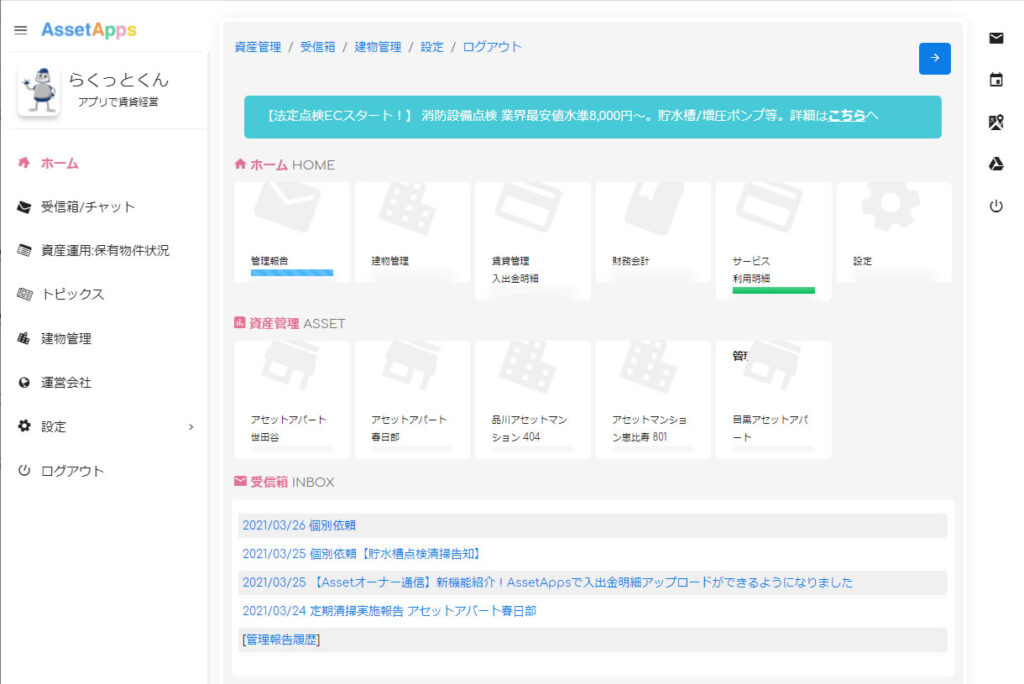The image size is (1024, 684).
Task: Click the AssetApps logo
Action: coord(89,30)
